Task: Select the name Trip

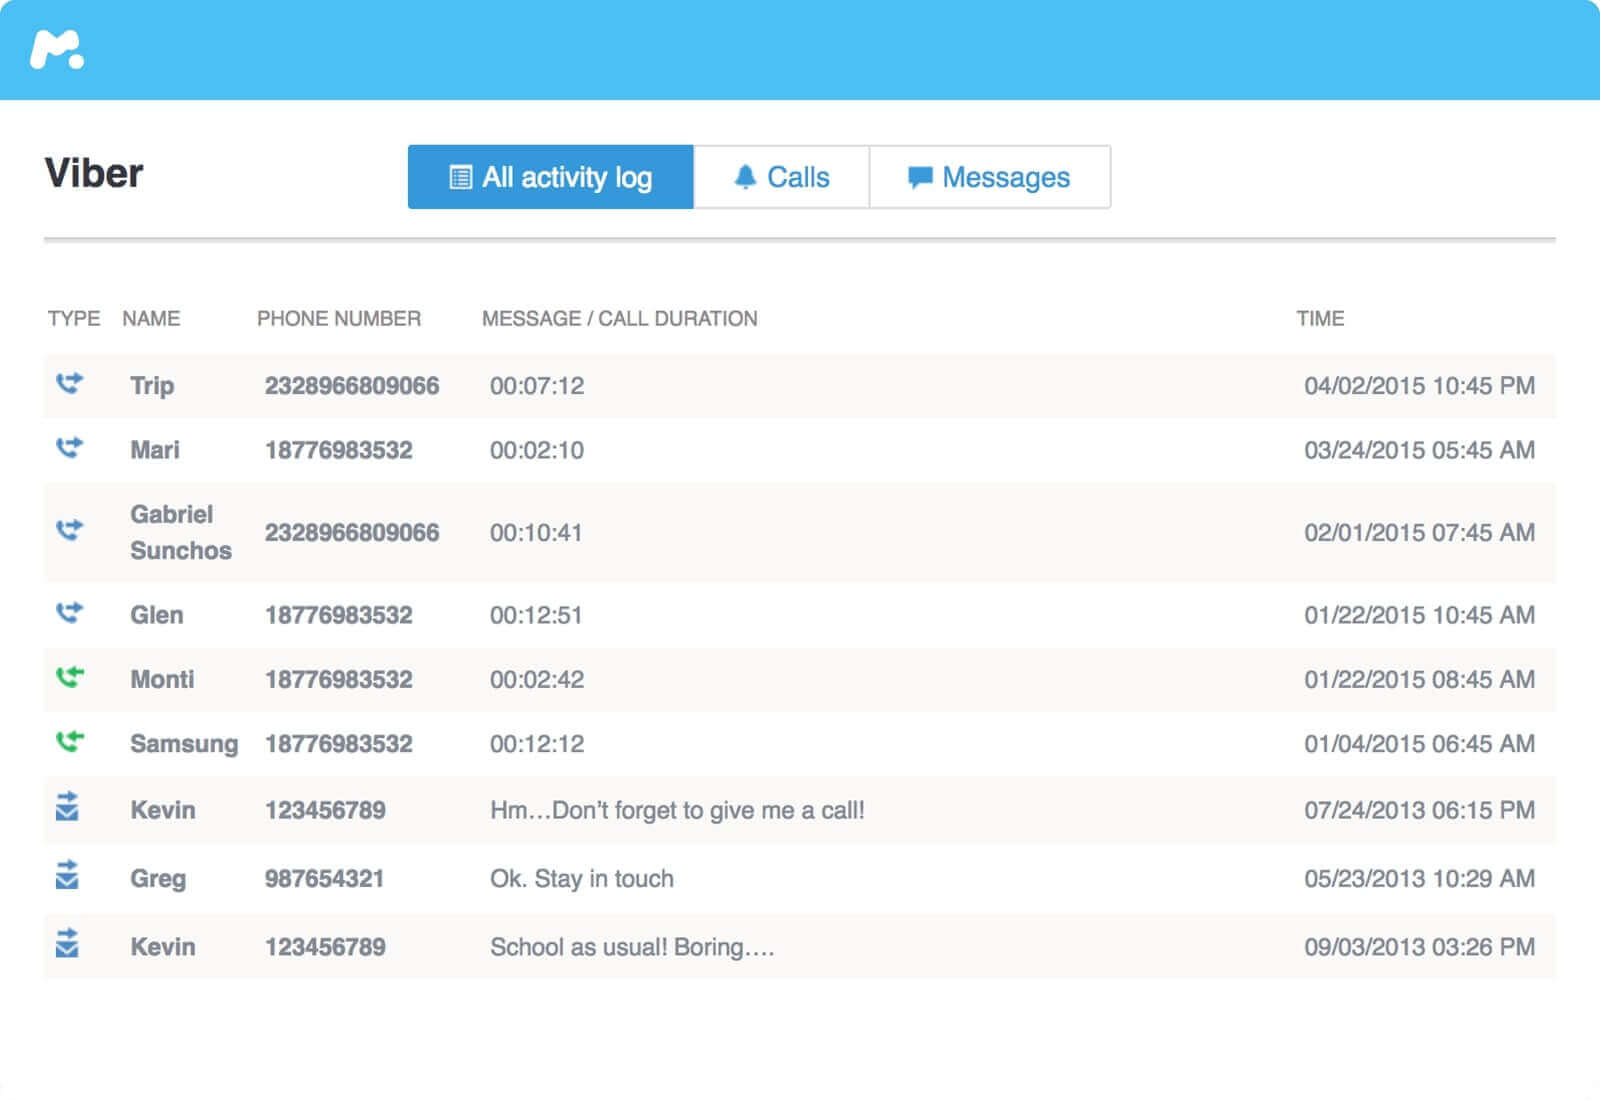Action: pos(152,386)
